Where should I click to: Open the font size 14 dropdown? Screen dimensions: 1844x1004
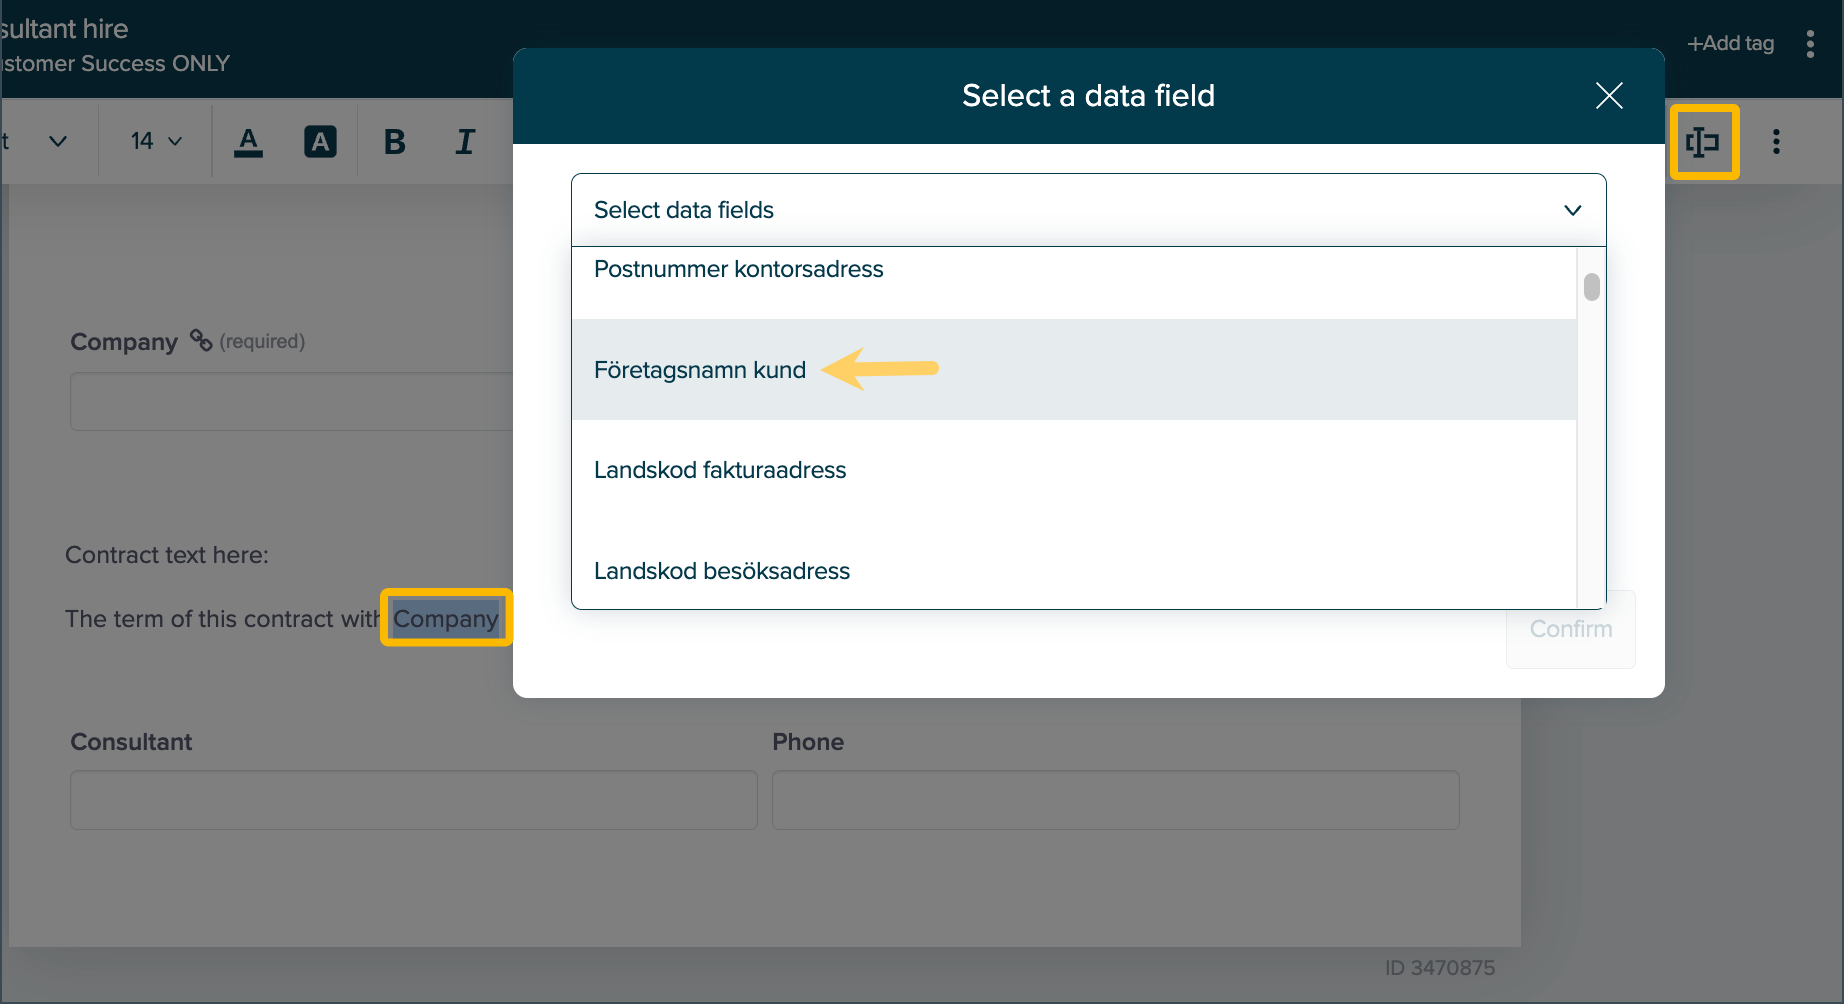tap(156, 141)
